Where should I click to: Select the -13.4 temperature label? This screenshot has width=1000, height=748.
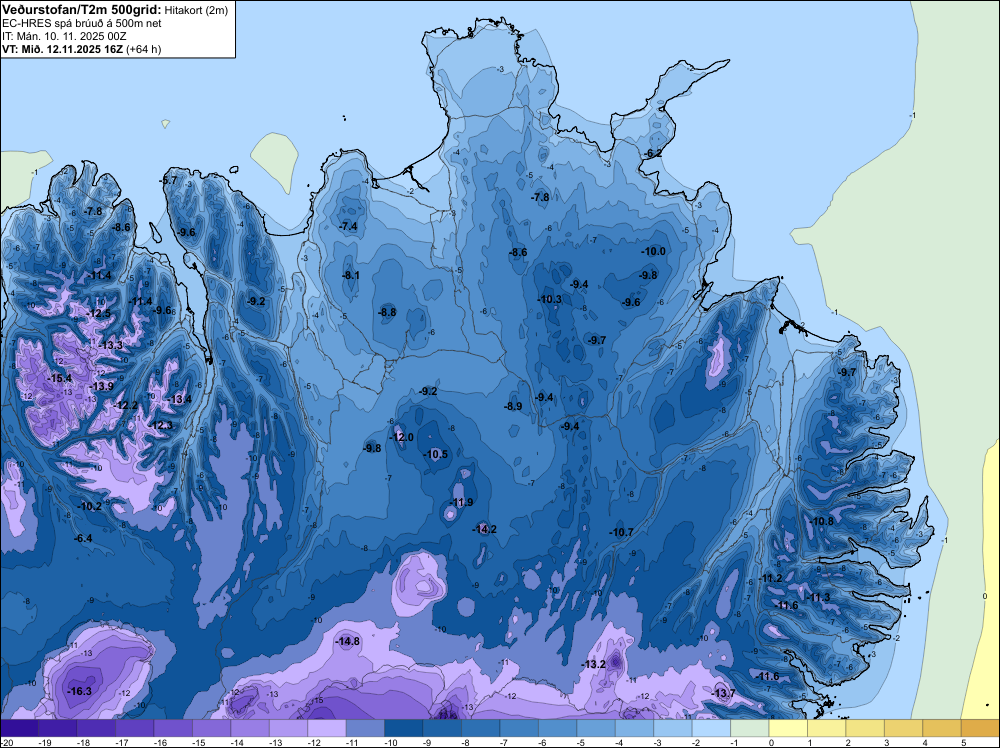point(180,399)
